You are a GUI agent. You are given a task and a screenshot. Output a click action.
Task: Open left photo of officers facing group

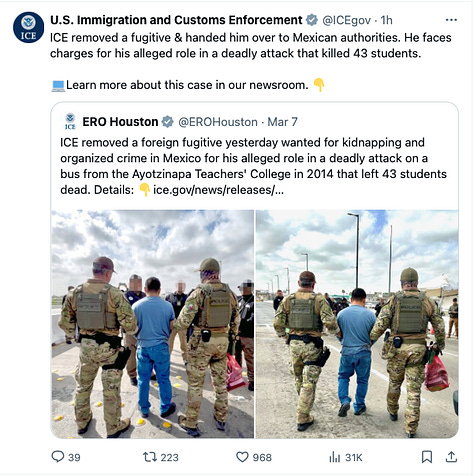[x=152, y=324]
